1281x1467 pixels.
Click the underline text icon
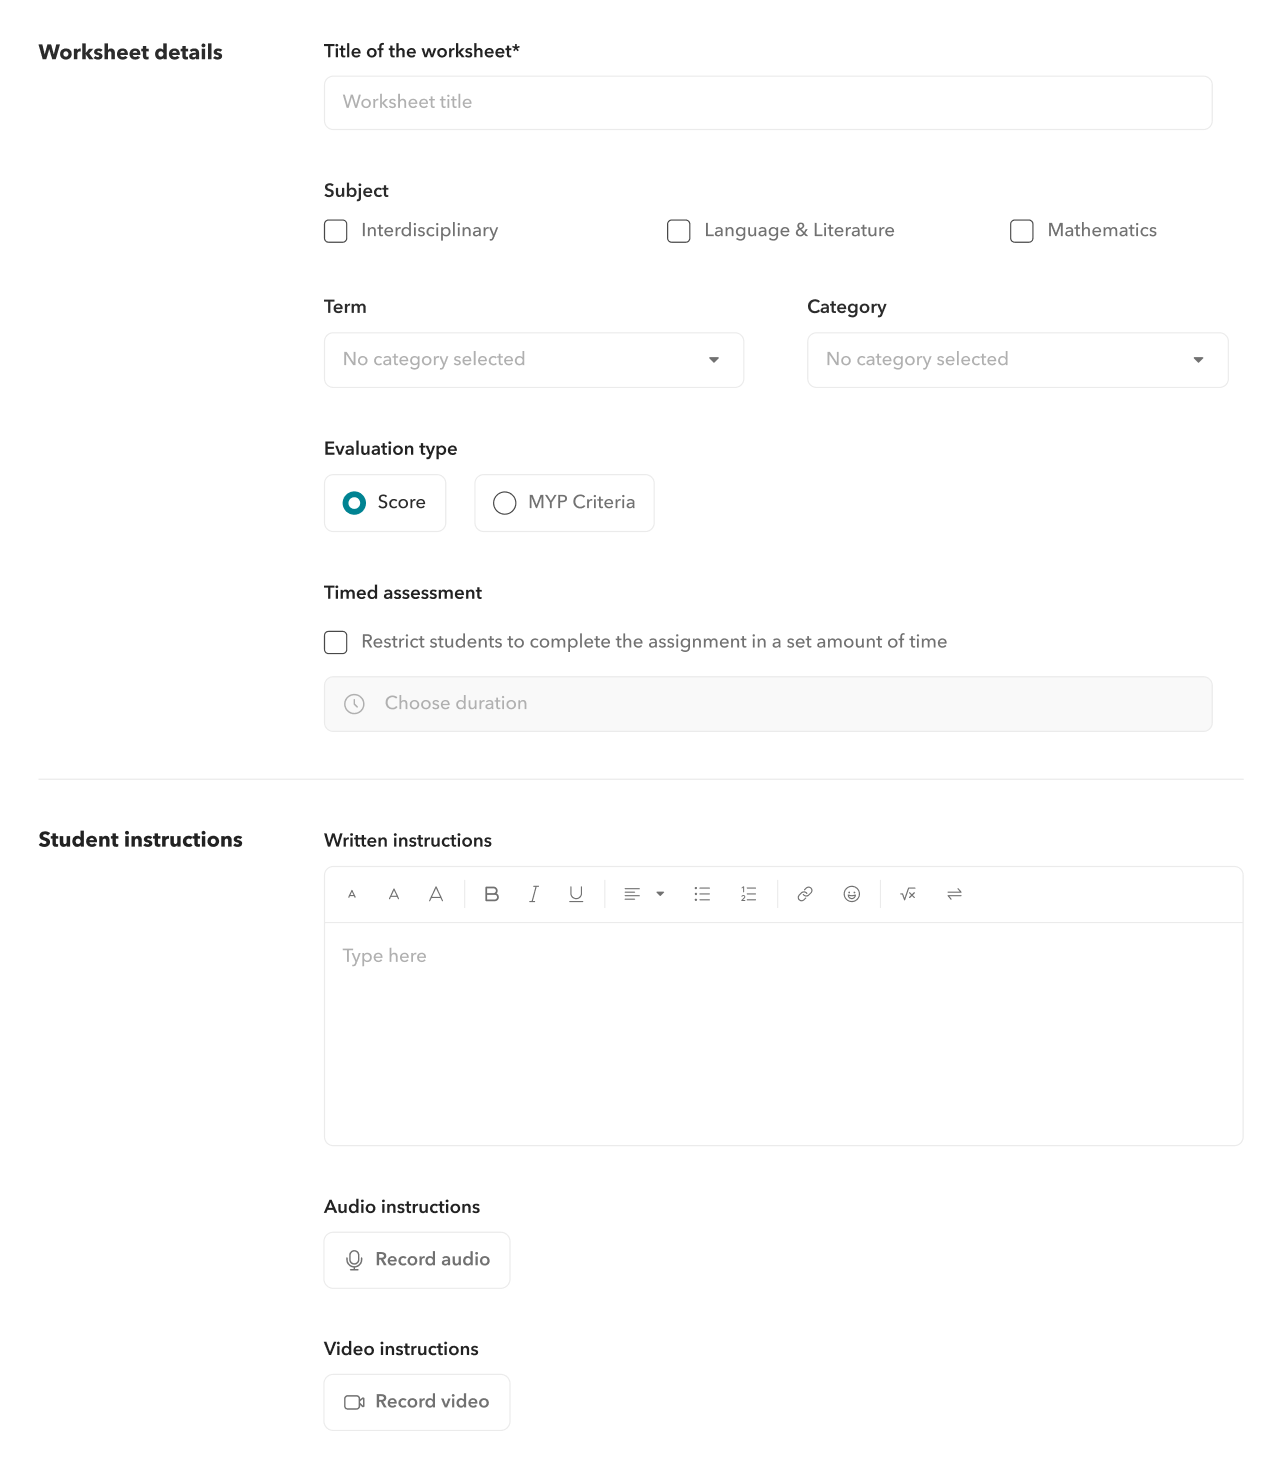pyautogui.click(x=576, y=894)
